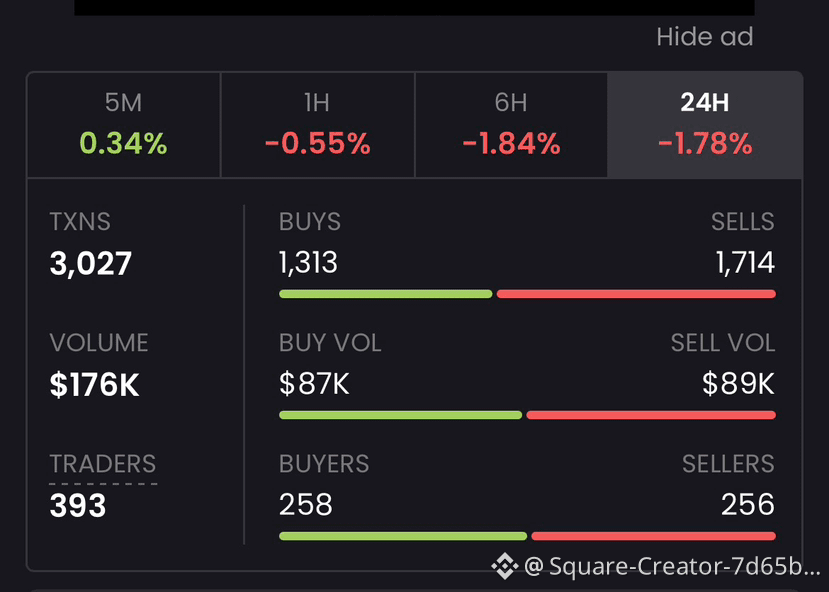
Task: Click the green buyers bar
Action: [x=403, y=536]
